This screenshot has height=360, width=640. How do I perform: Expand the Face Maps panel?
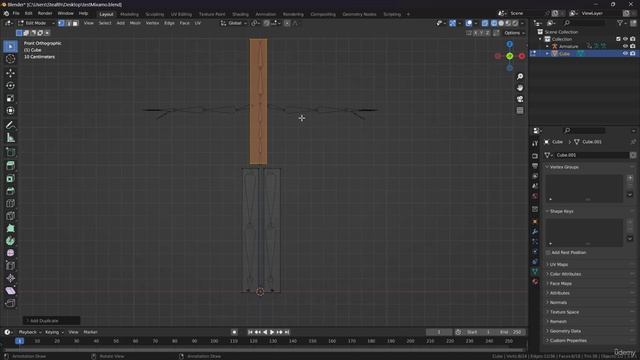[x=560, y=283]
